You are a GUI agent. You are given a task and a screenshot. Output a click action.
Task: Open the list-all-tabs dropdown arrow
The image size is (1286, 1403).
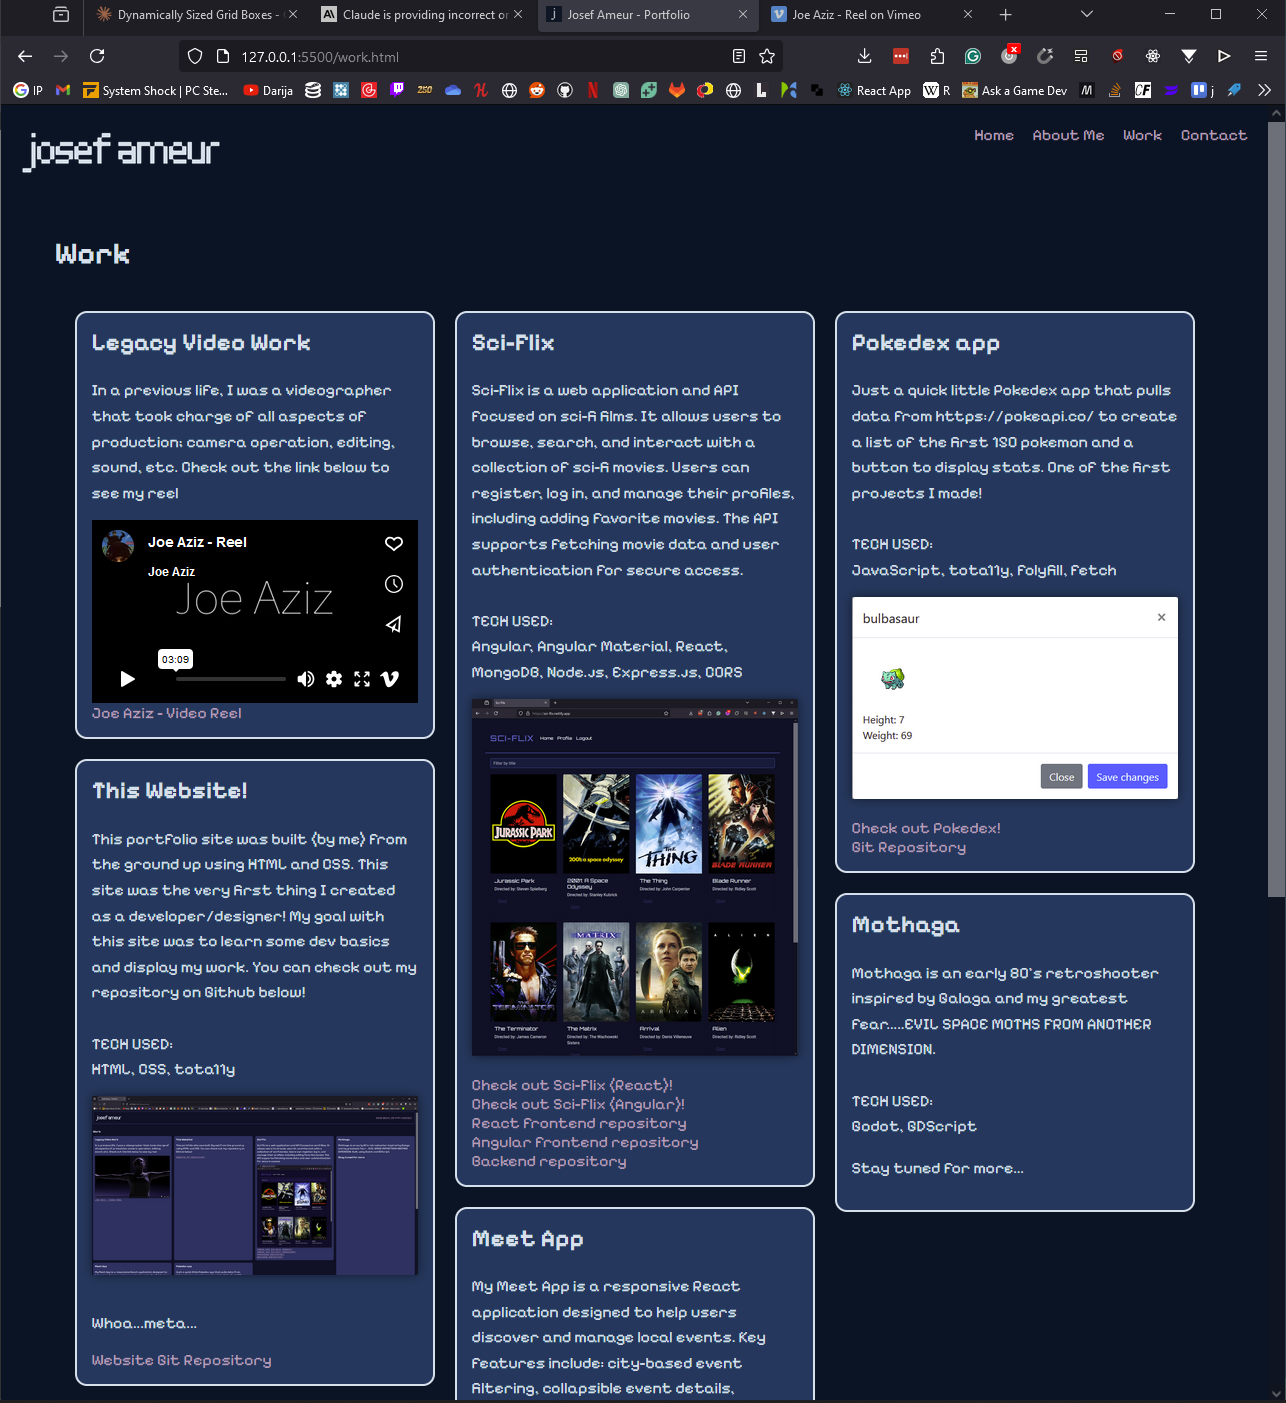[x=1086, y=15]
